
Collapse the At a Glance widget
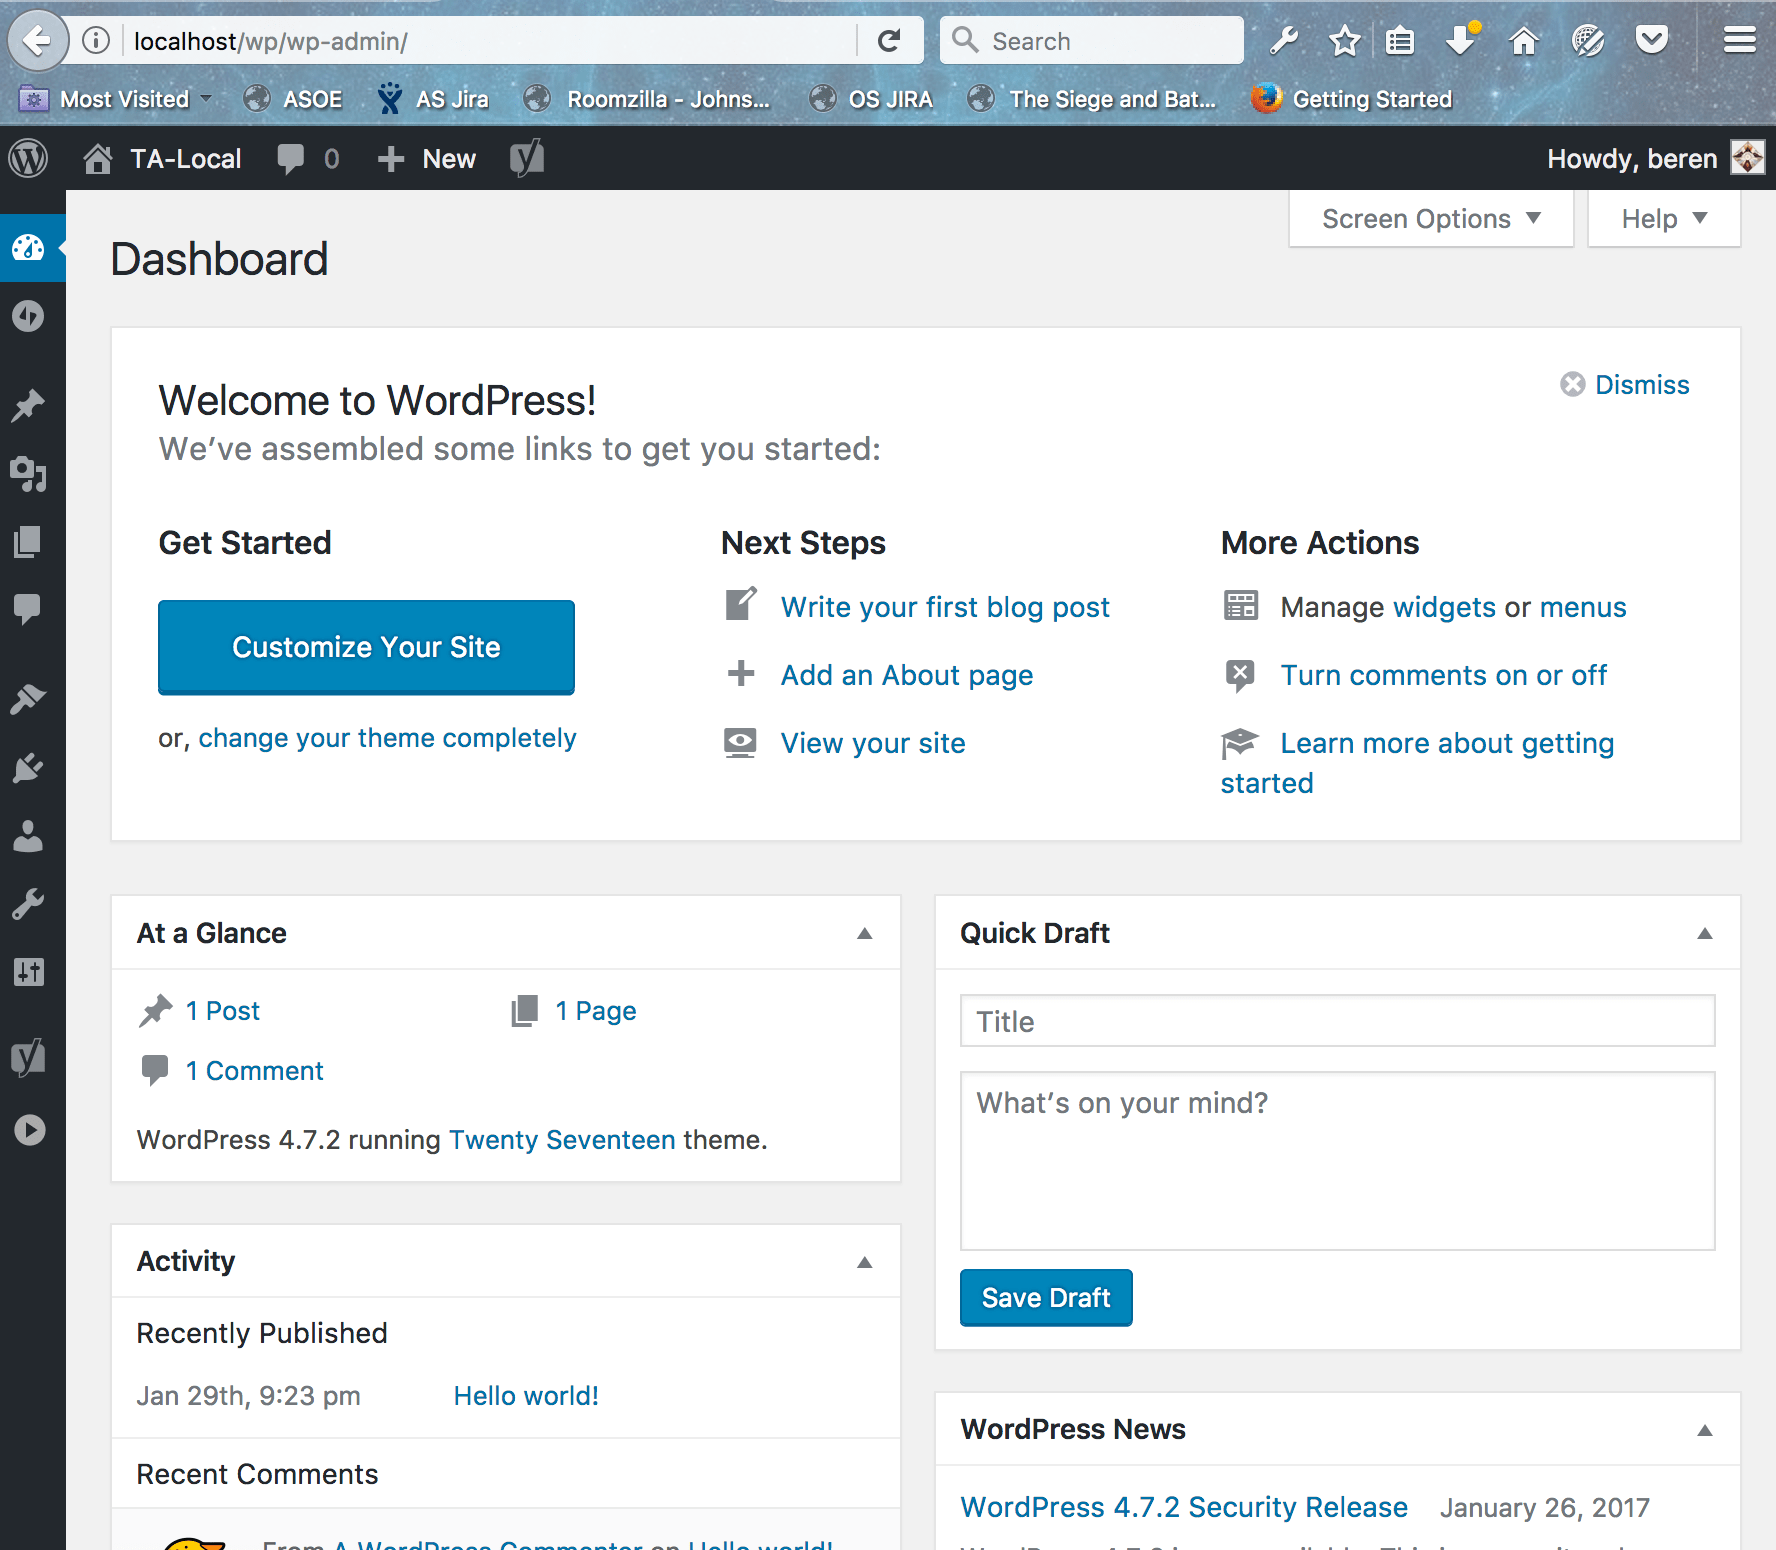point(862,933)
